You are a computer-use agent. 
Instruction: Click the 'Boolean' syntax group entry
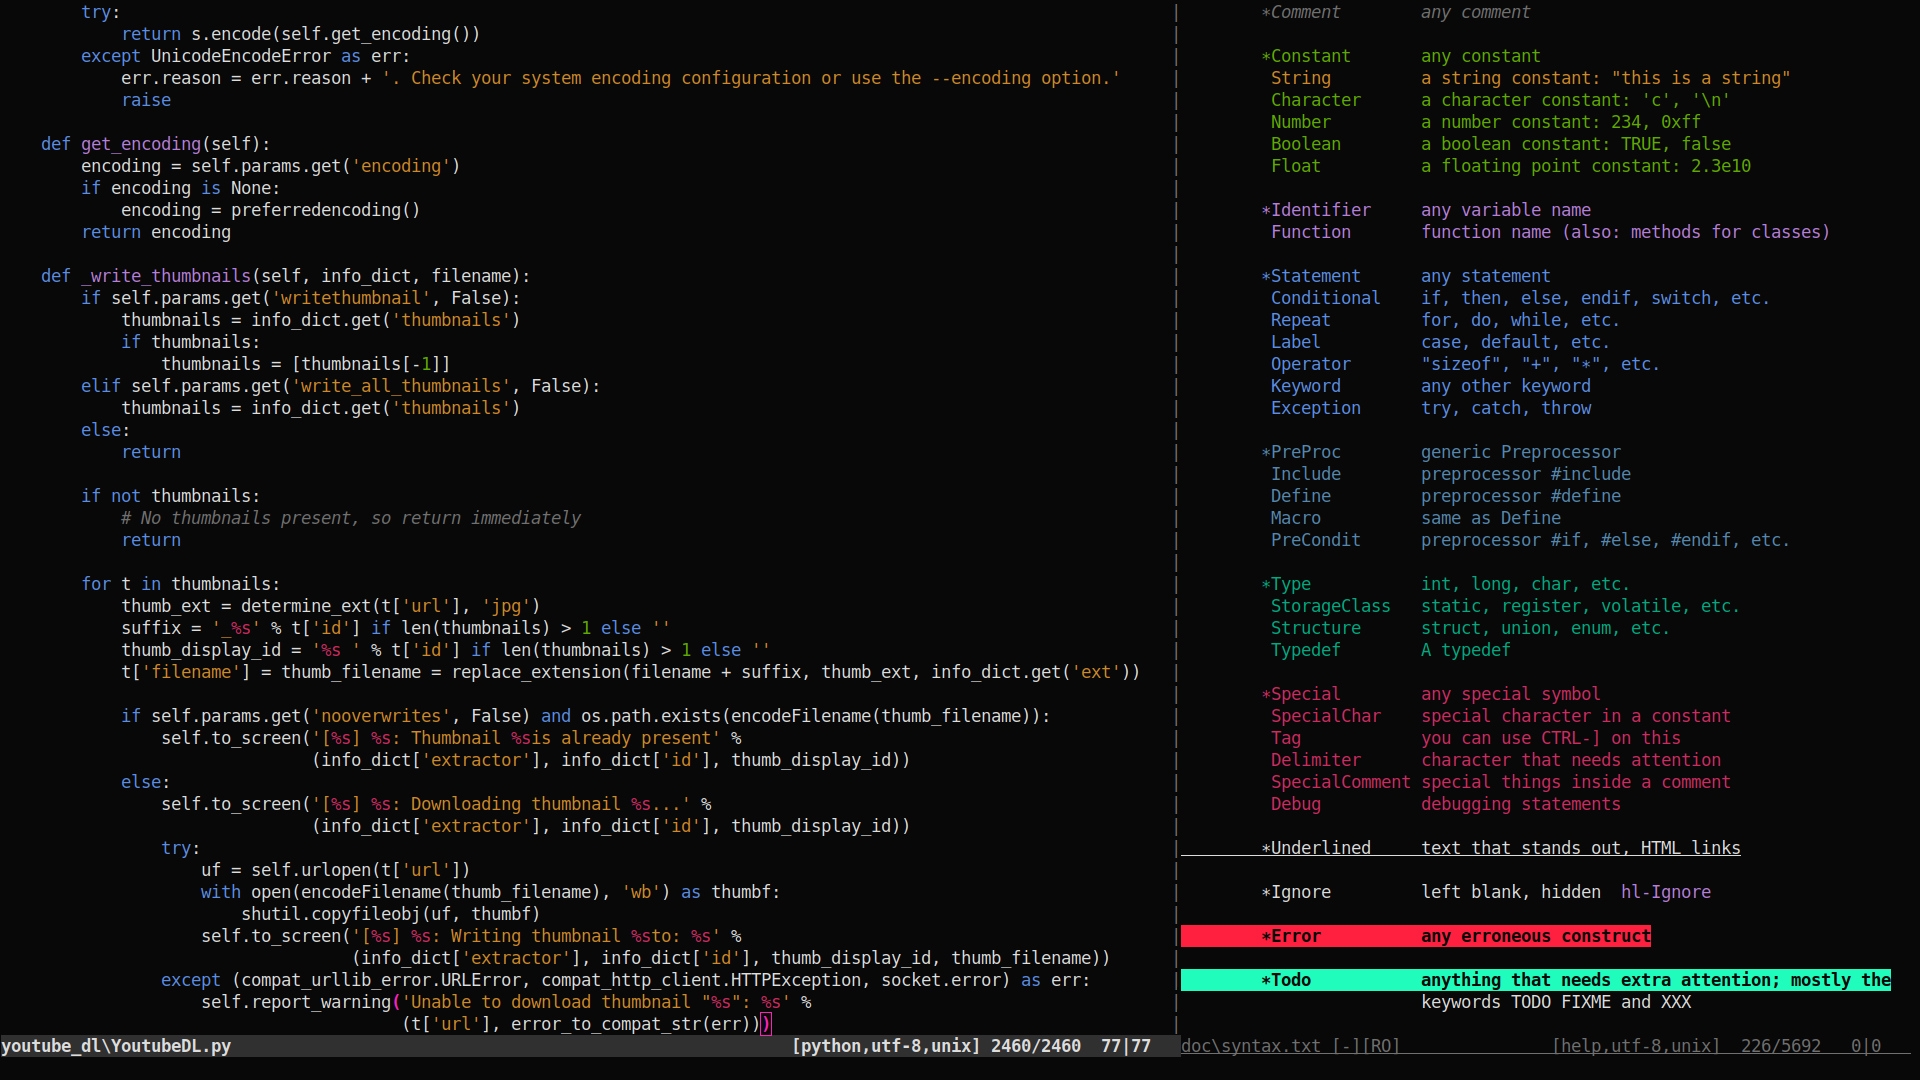[x=1305, y=144]
